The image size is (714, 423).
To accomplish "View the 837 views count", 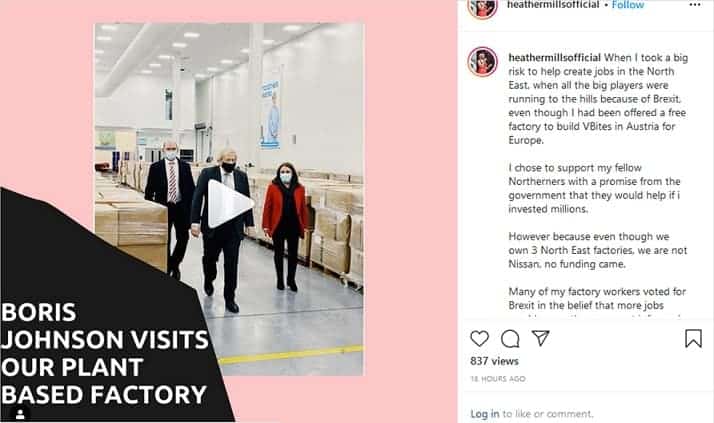I will click(x=494, y=361).
